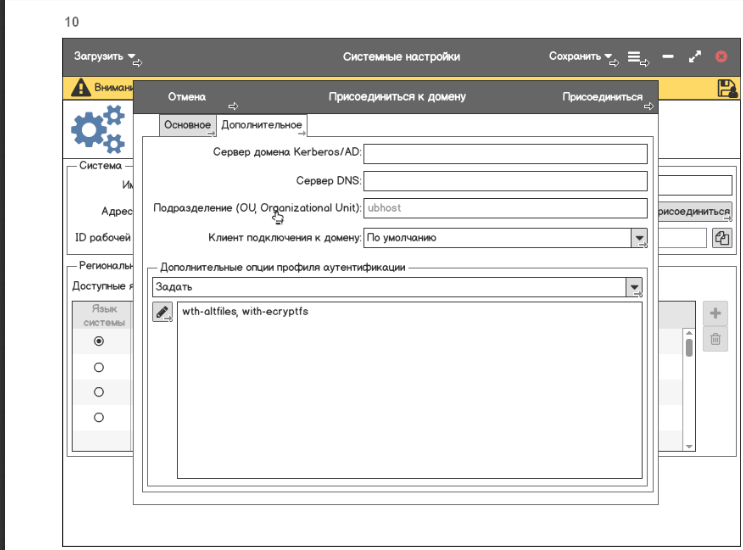Switch to the 'Основное' tab
Image resolution: width=743 pixels, height=550 pixels.
click(188, 125)
